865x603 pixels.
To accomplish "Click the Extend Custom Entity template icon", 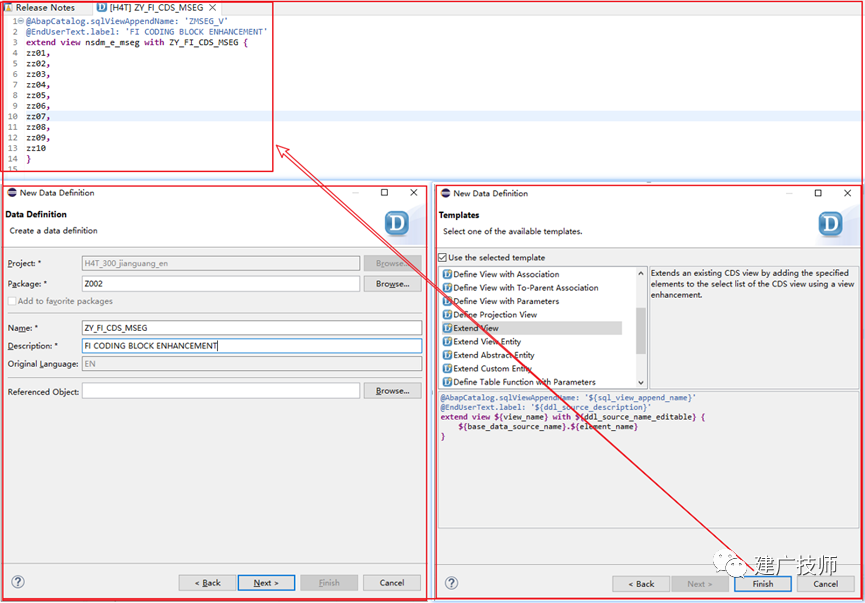I will [x=447, y=369].
